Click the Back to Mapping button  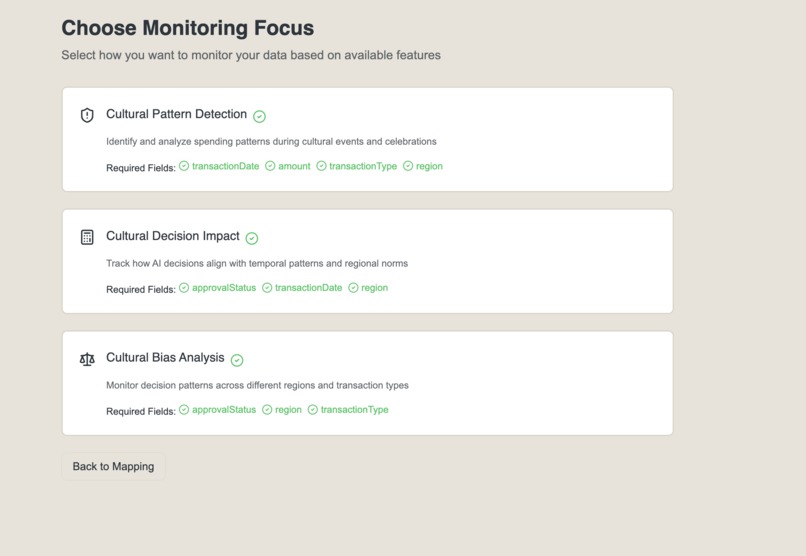113,467
